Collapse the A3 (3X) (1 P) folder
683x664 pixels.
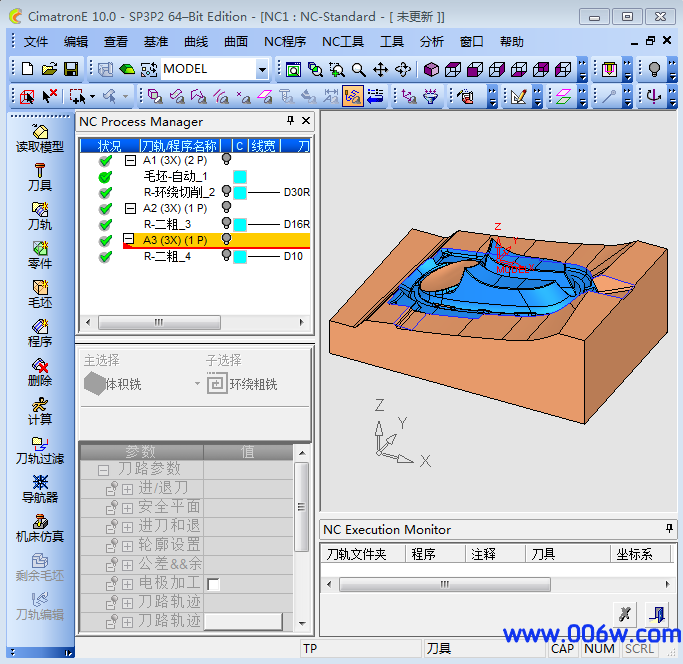point(128,238)
